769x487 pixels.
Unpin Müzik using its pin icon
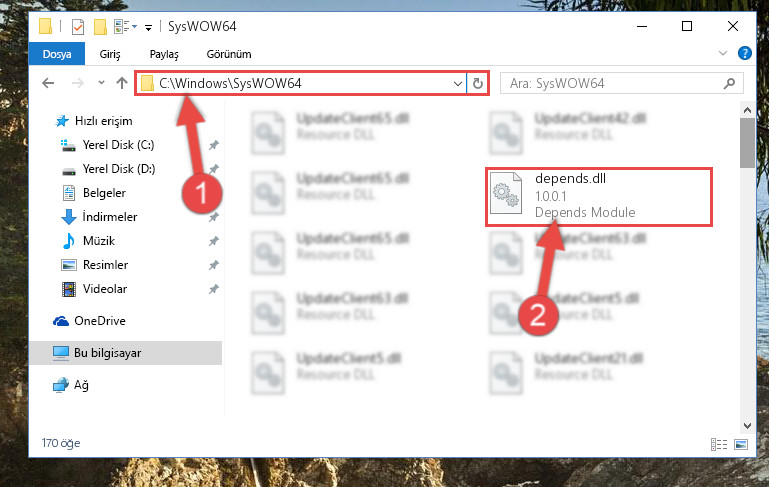(x=213, y=241)
